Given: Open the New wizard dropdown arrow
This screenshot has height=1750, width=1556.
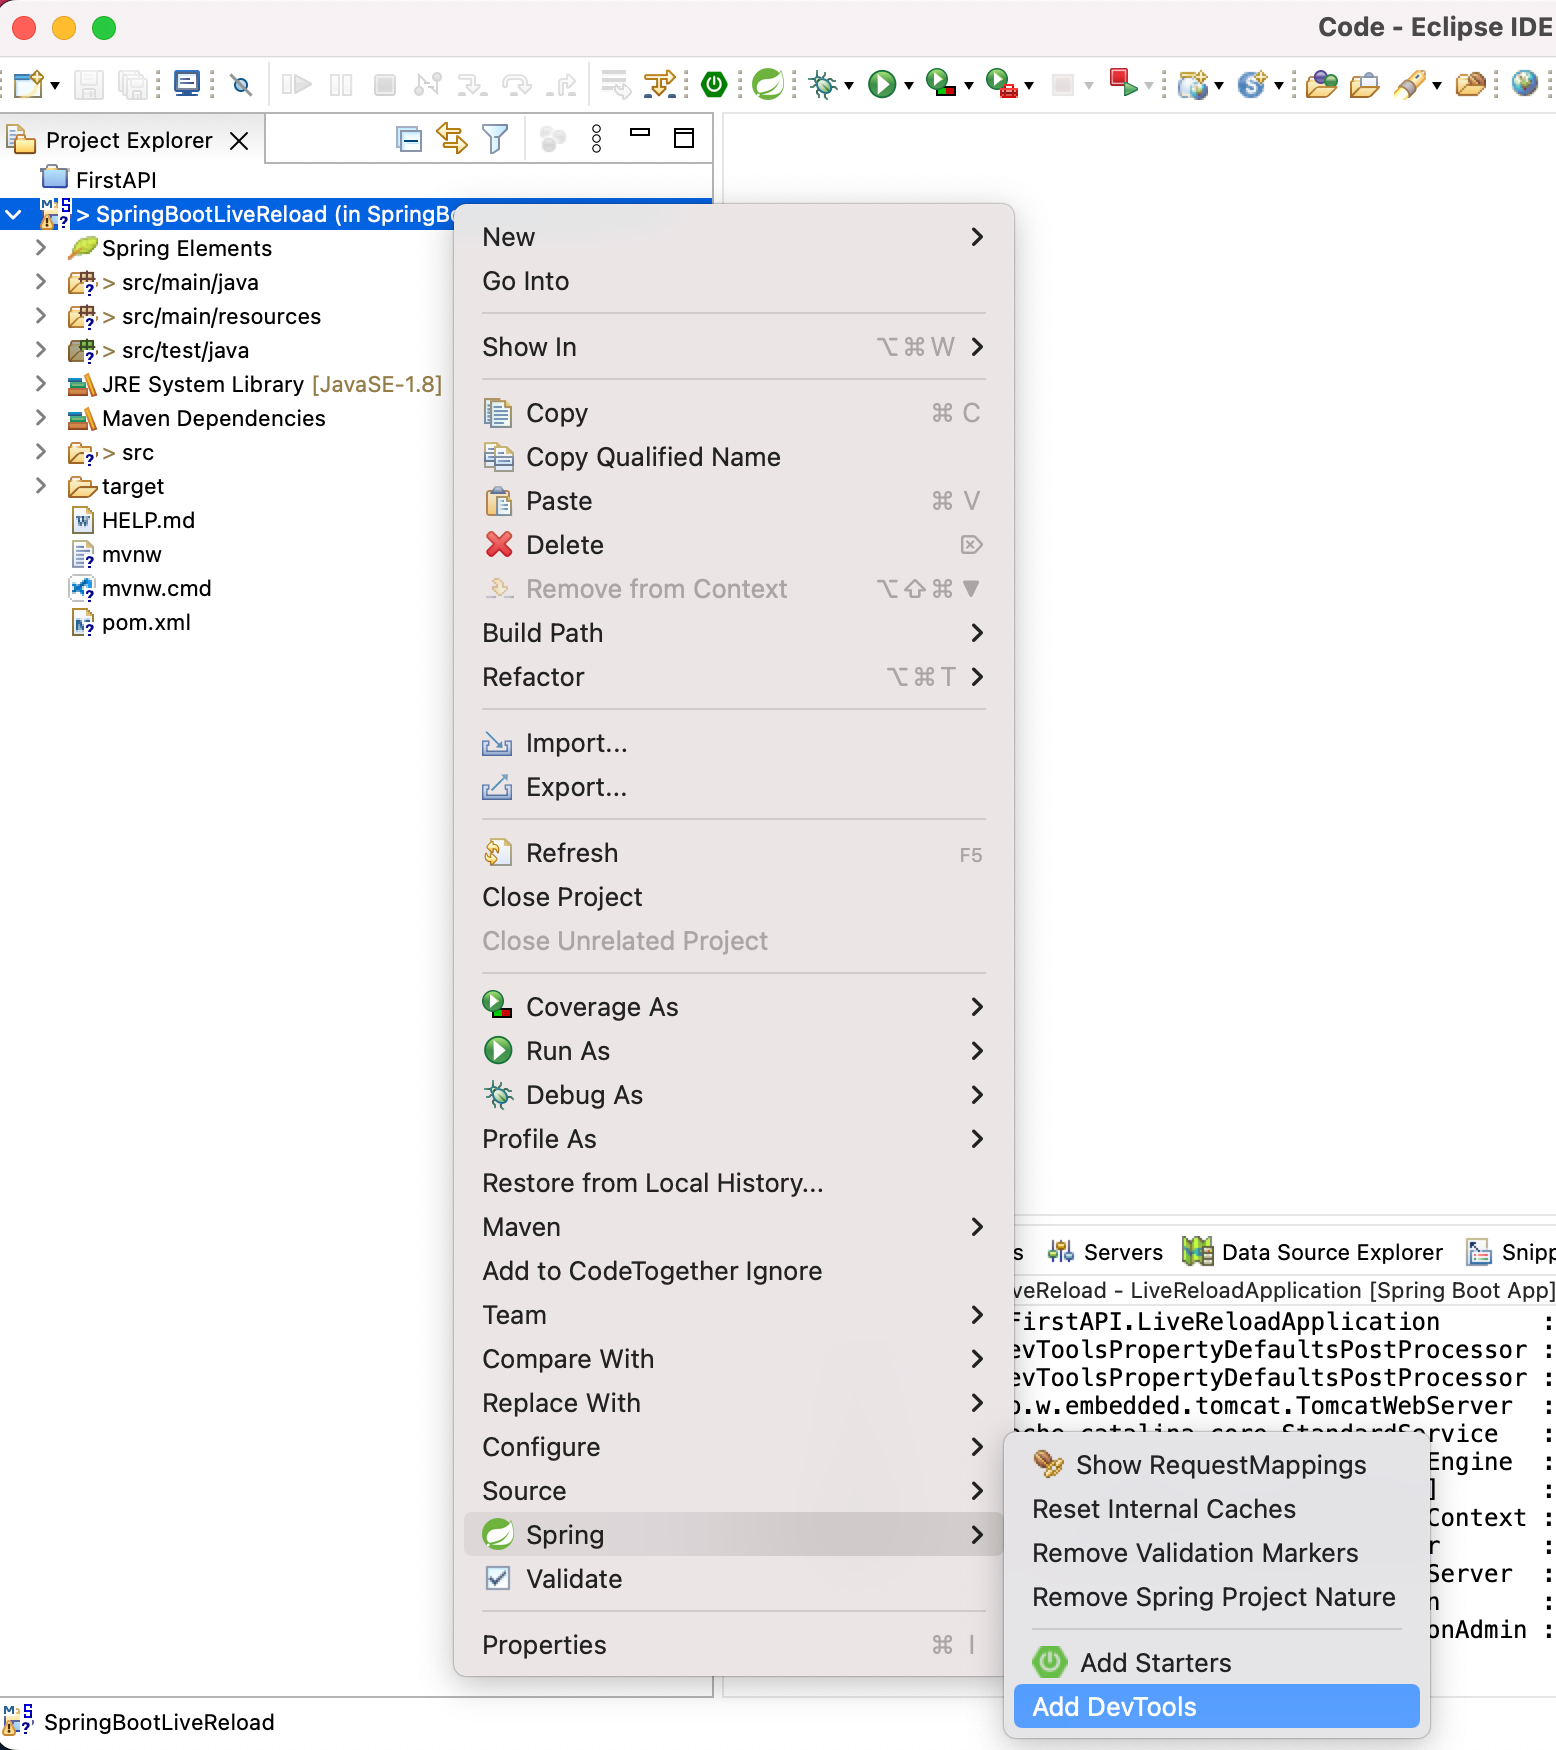Looking at the screenshot, I should [54, 86].
